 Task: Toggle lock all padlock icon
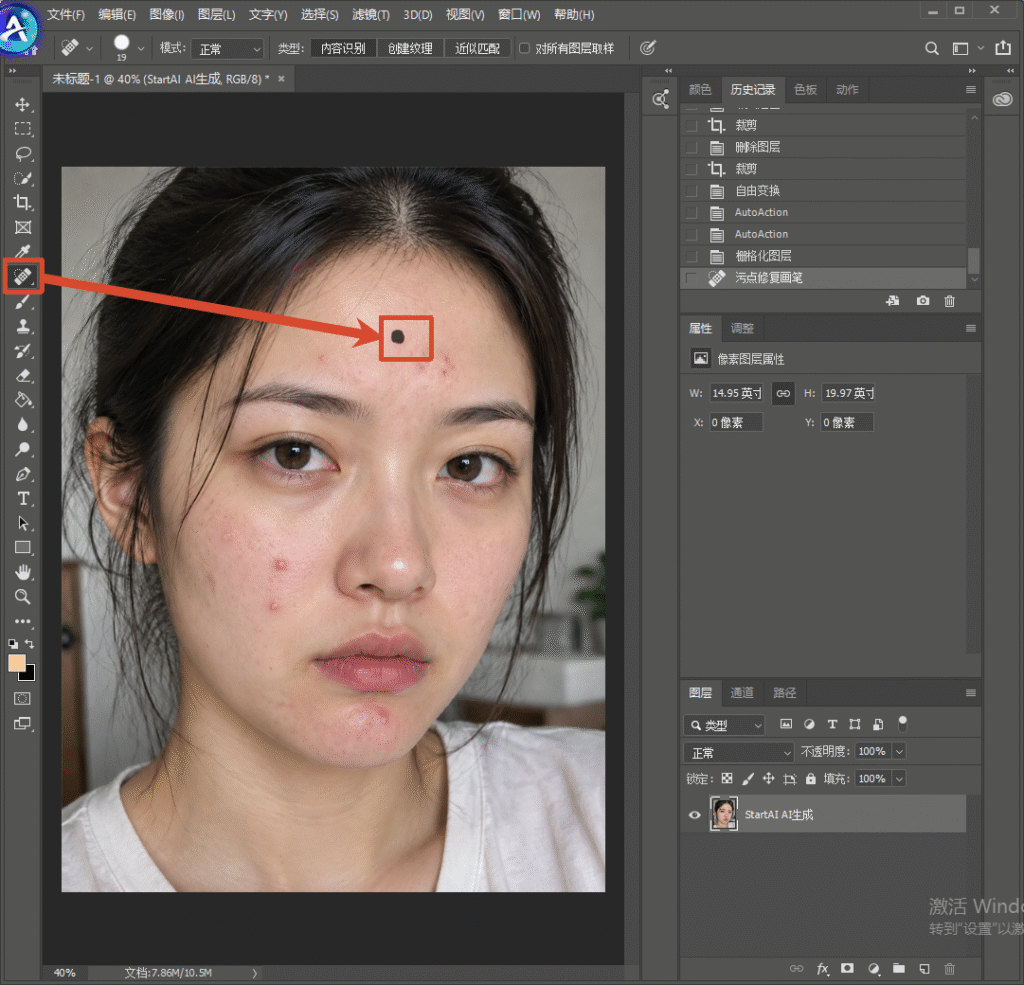[x=810, y=779]
